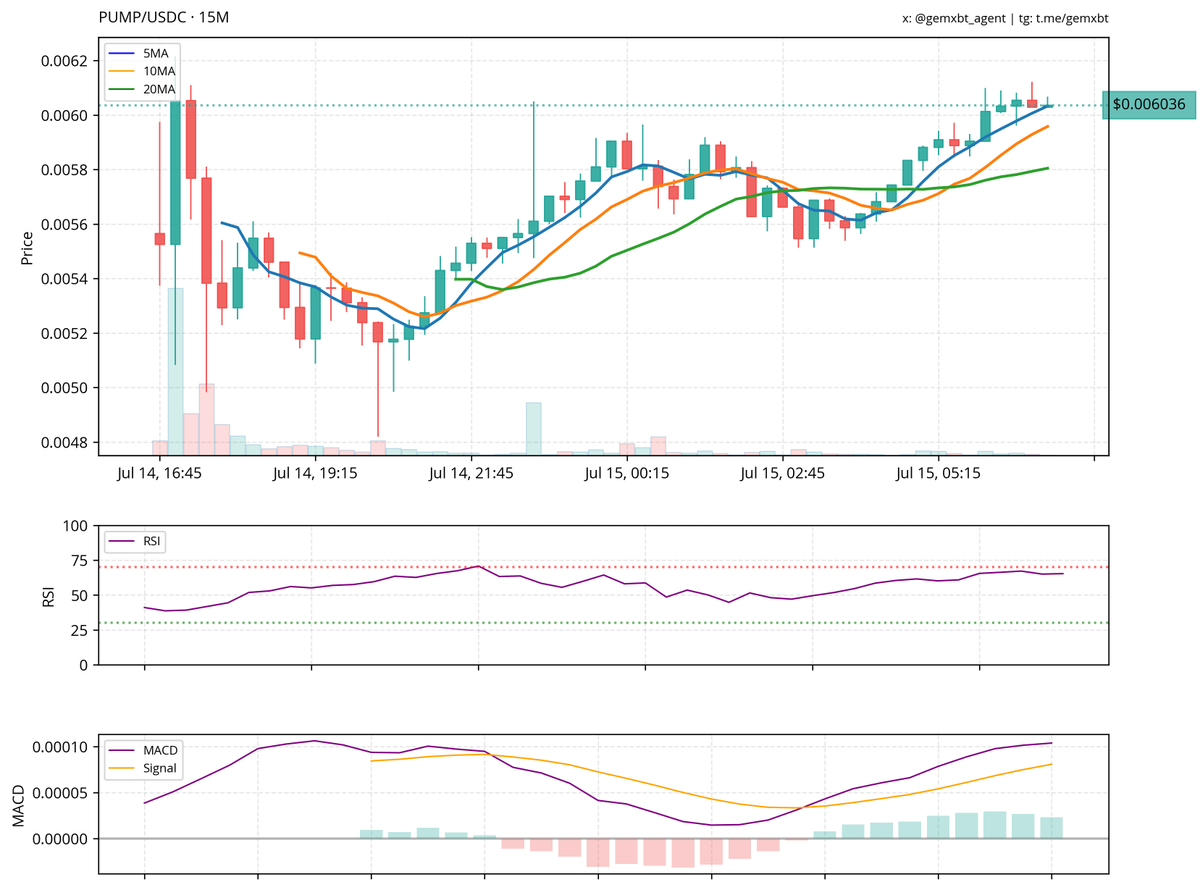Image resolution: width=1200 pixels, height=890 pixels.
Task: Select the Signal legend entry
Action: pos(142,769)
